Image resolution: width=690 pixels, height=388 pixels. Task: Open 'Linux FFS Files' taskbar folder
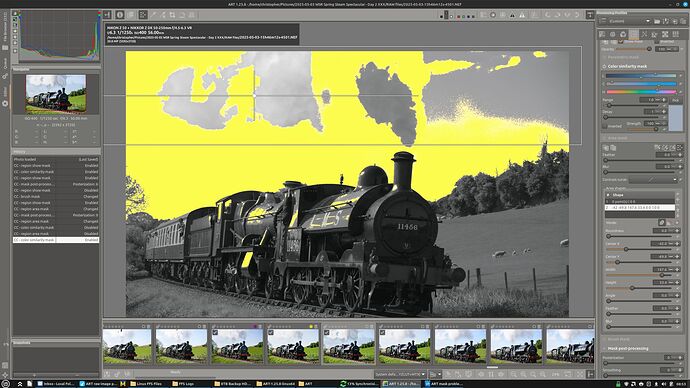point(146,384)
